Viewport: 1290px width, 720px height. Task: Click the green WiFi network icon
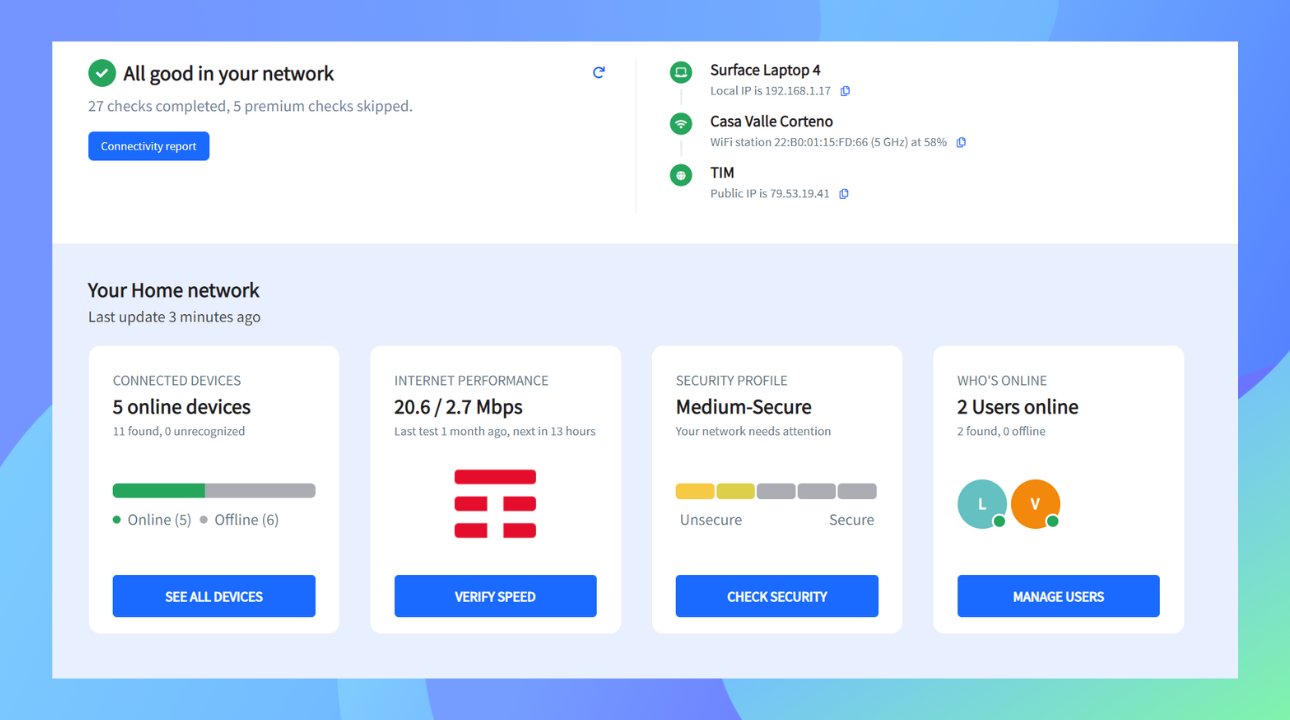point(681,124)
